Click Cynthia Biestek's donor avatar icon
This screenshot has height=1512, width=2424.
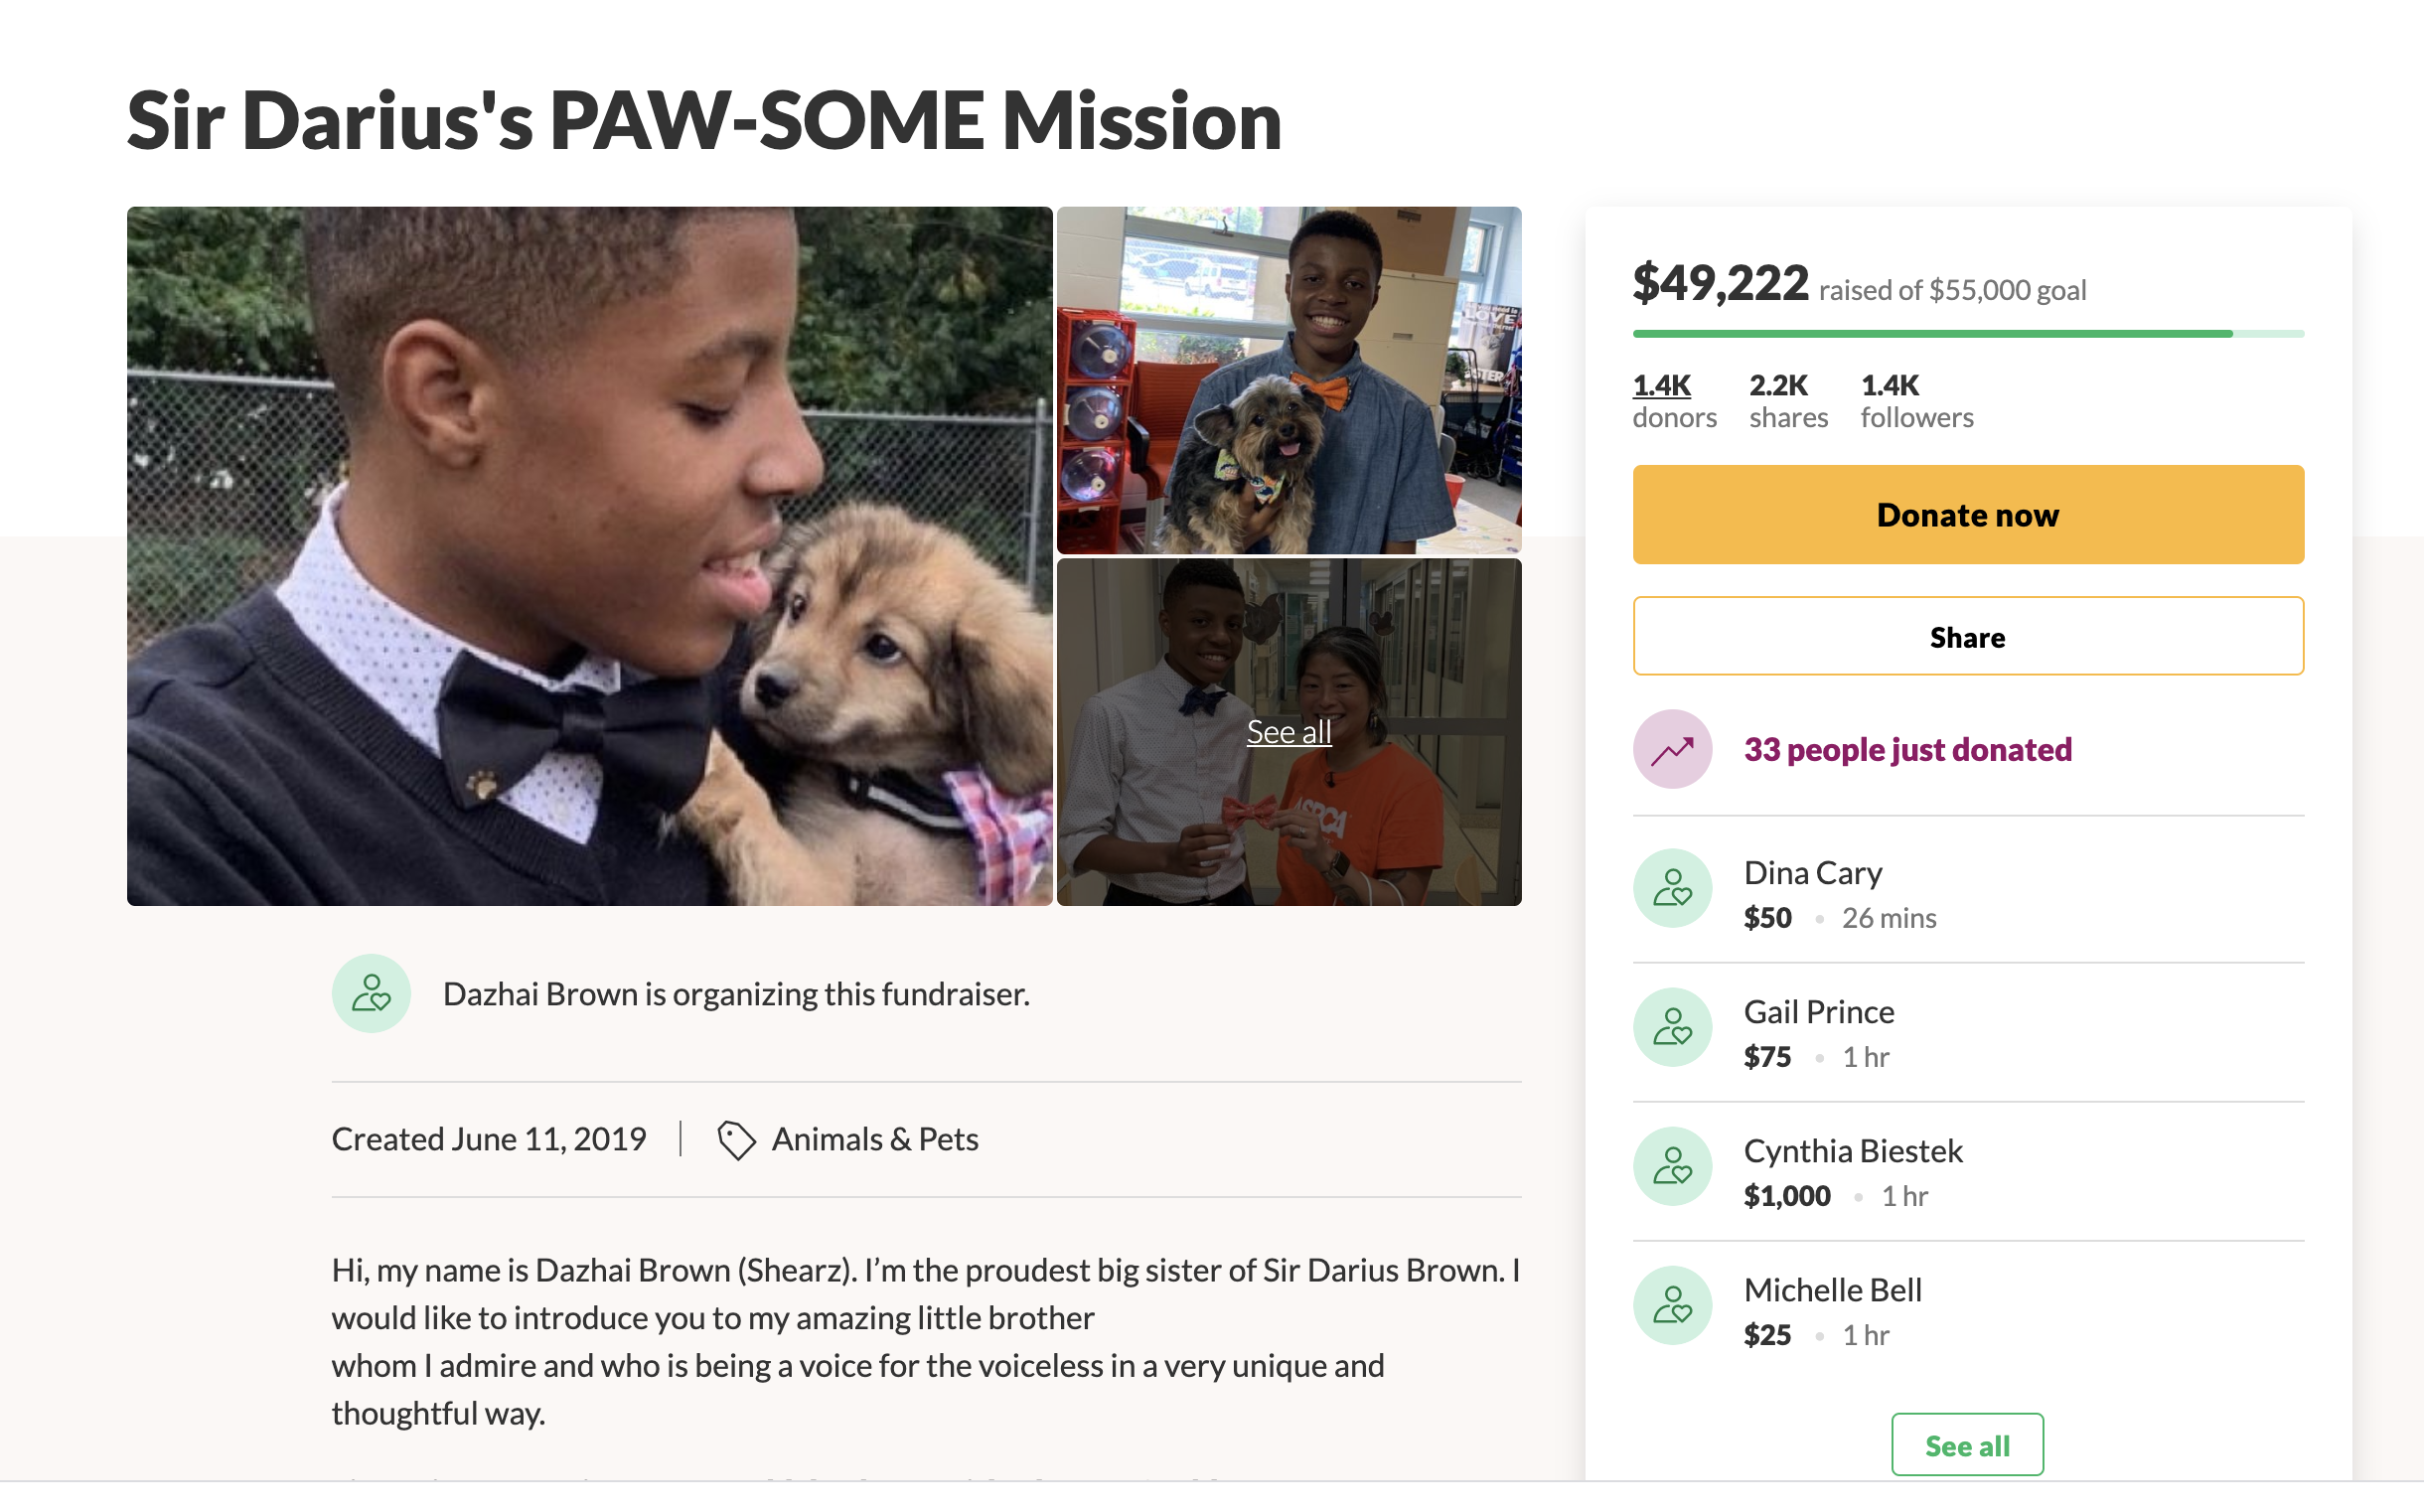(1672, 1166)
